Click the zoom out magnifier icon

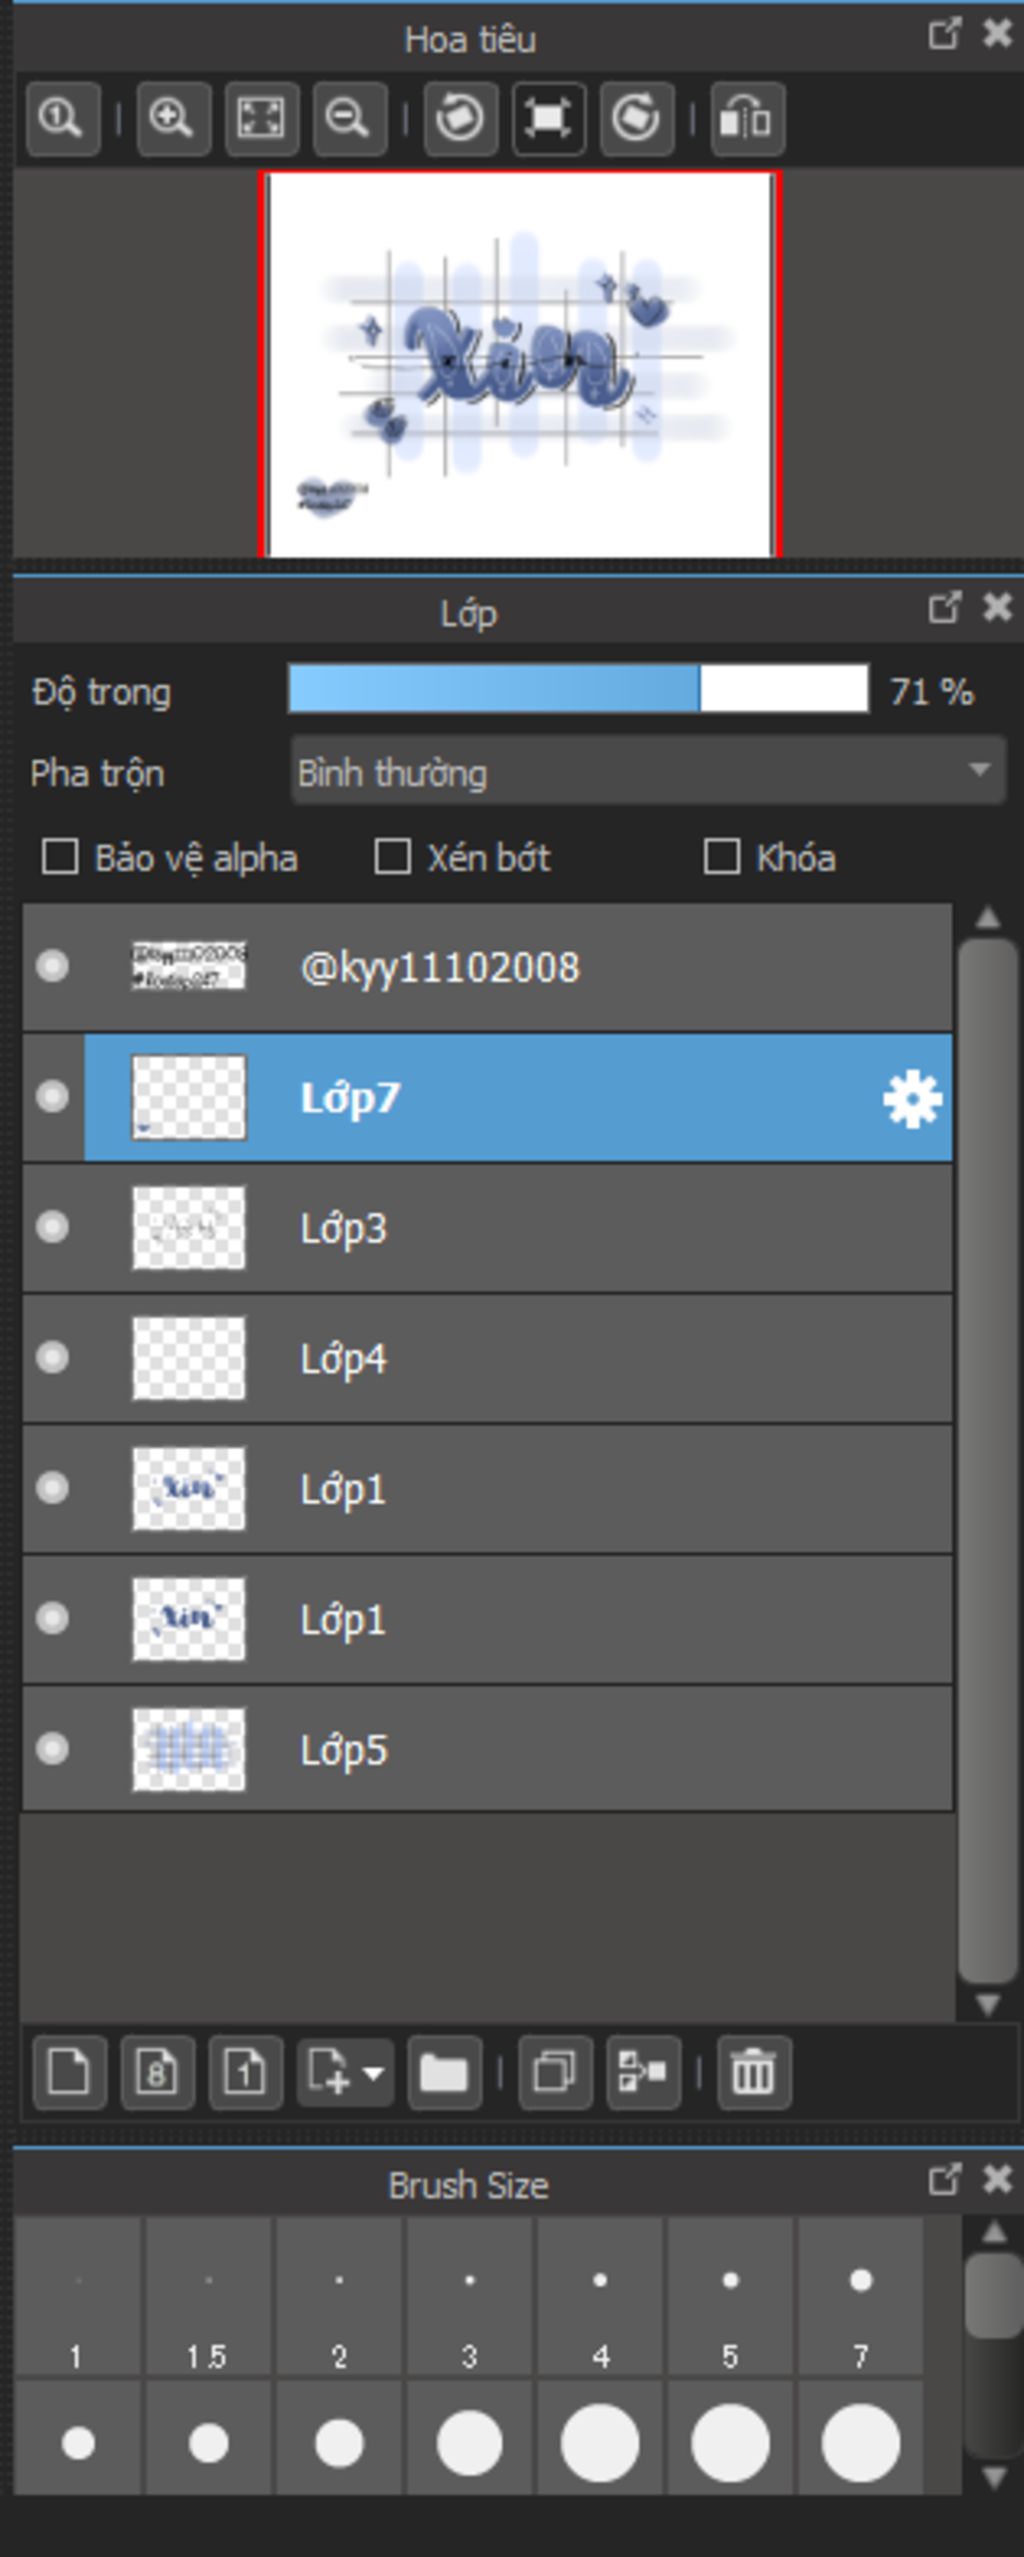(349, 119)
